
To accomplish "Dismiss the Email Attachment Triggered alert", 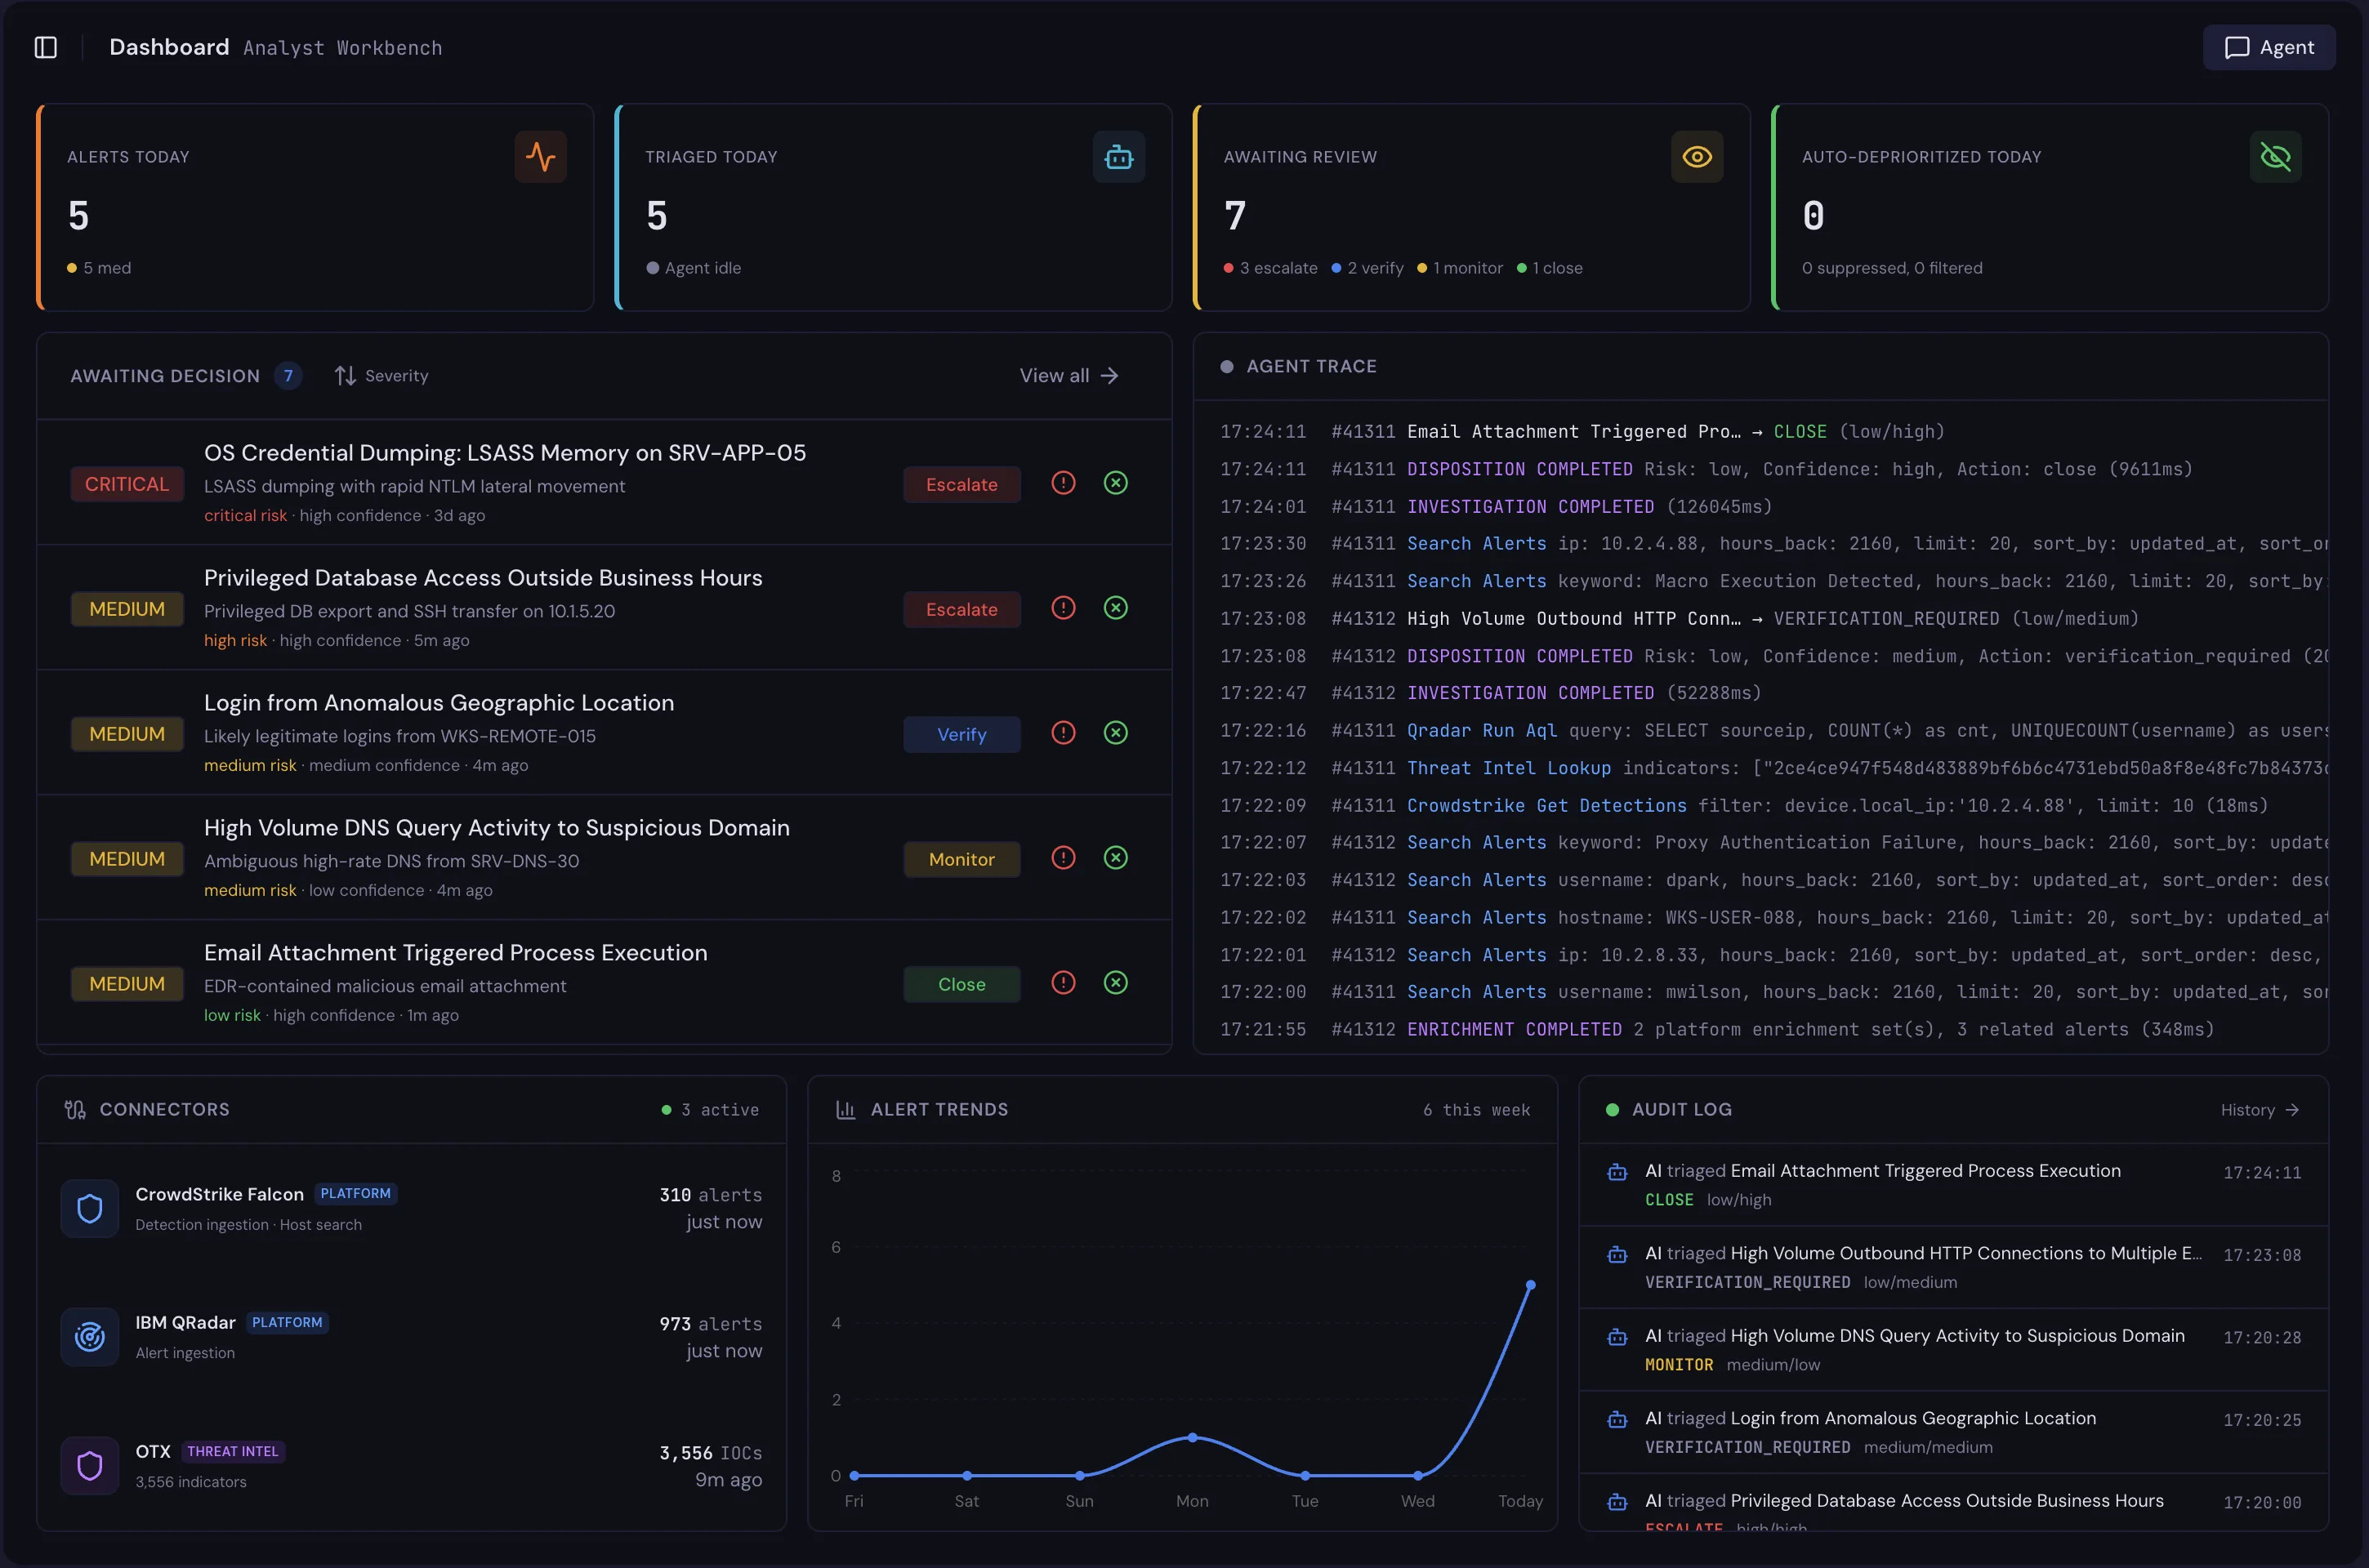I will tap(1115, 983).
